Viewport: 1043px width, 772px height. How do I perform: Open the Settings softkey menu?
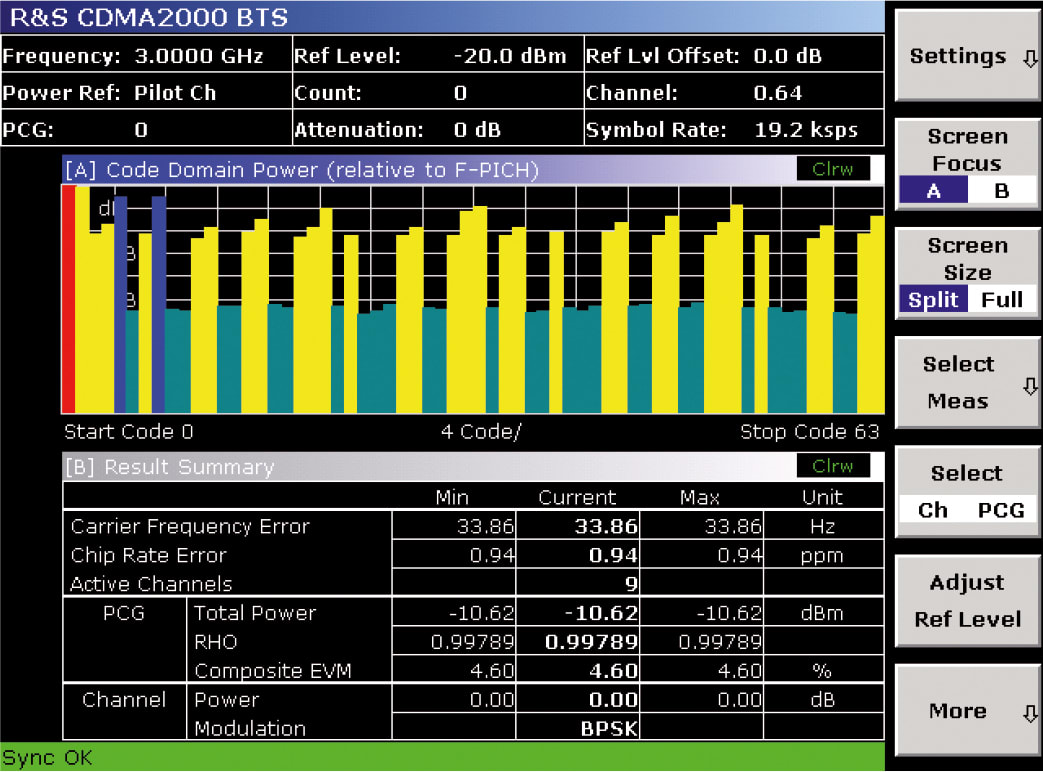[x=966, y=57]
